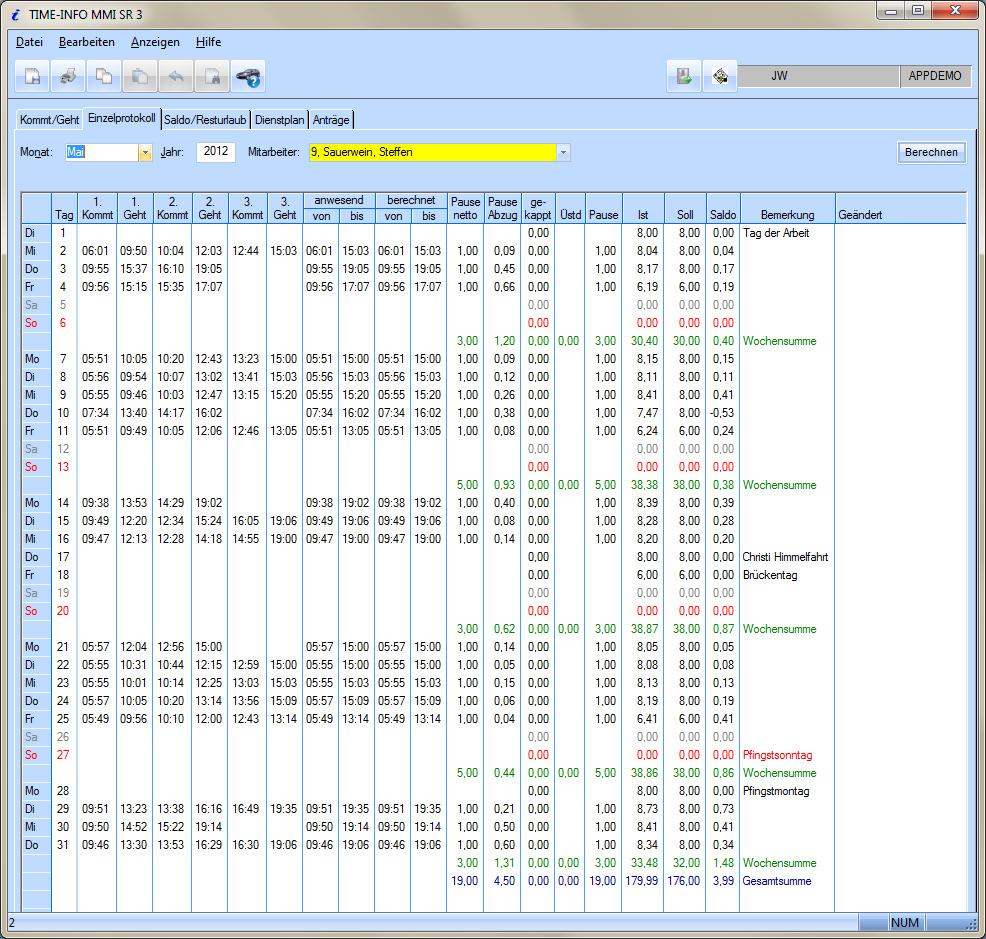
Task: Open the Datei menu
Action: coord(30,42)
